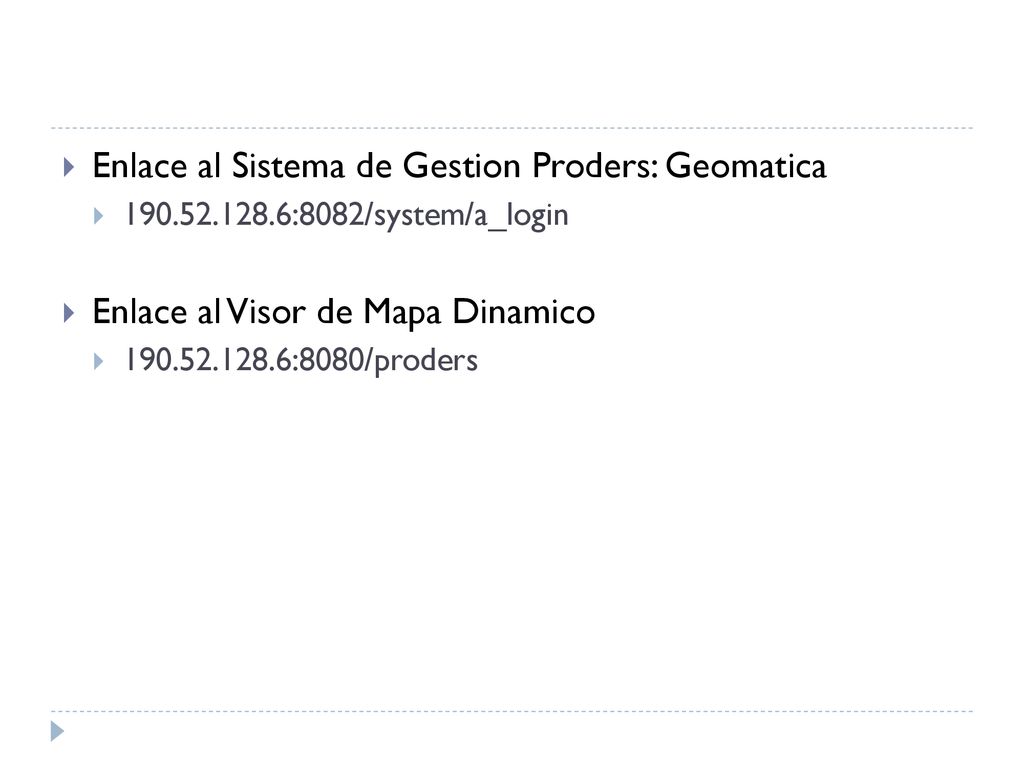Click the word Dinamico in the second heading

(x=524, y=312)
